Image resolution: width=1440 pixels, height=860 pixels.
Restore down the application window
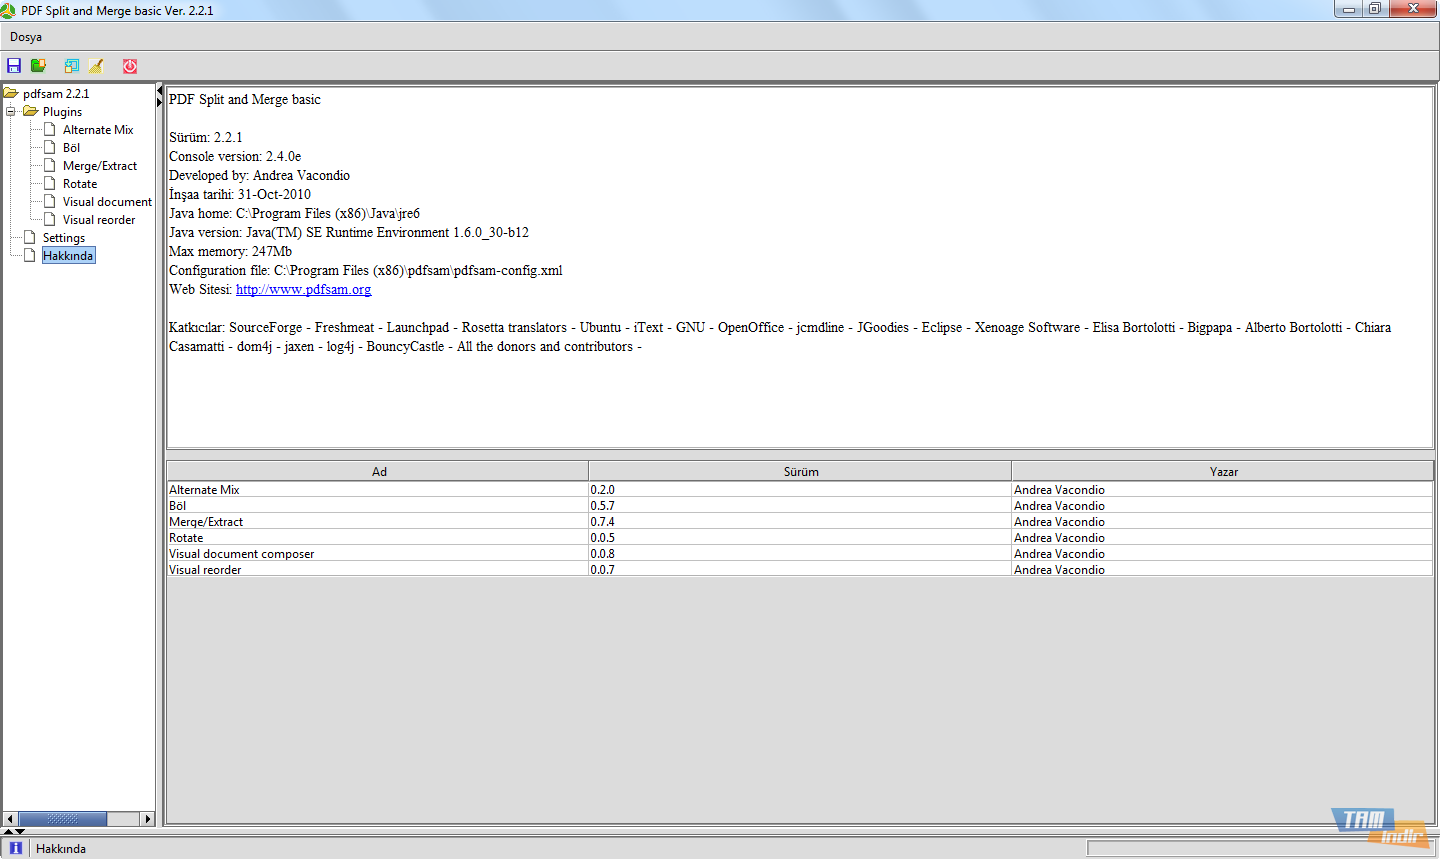click(x=1375, y=9)
